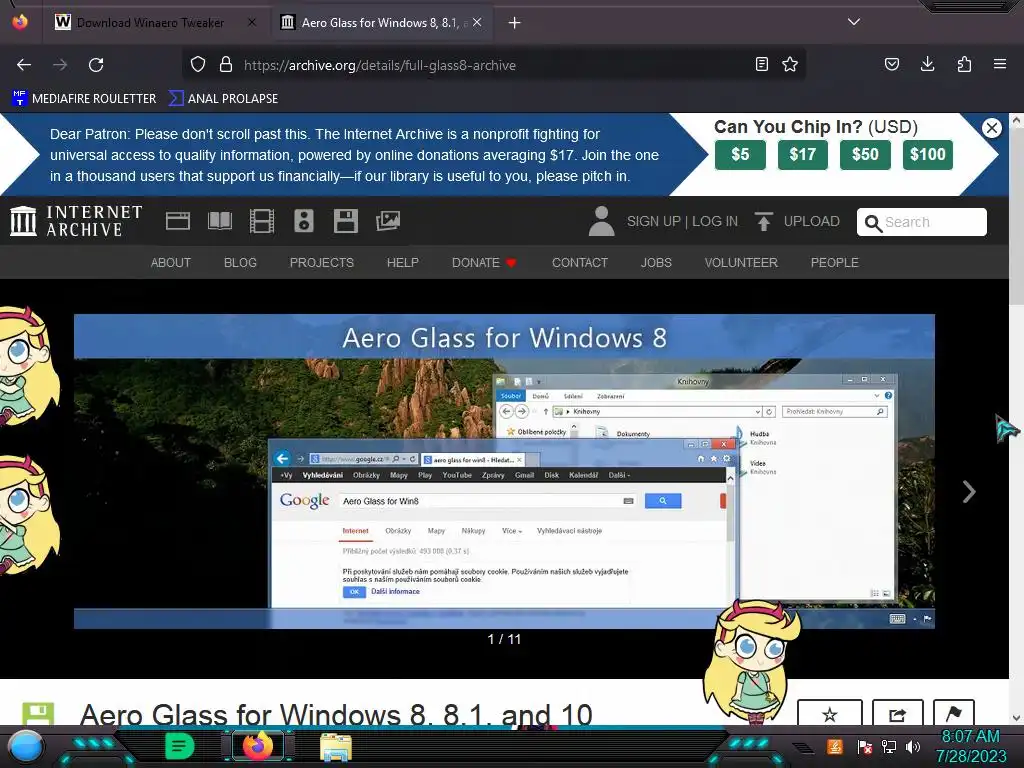
Task: Open the Video film strip icon
Action: pos(262,221)
